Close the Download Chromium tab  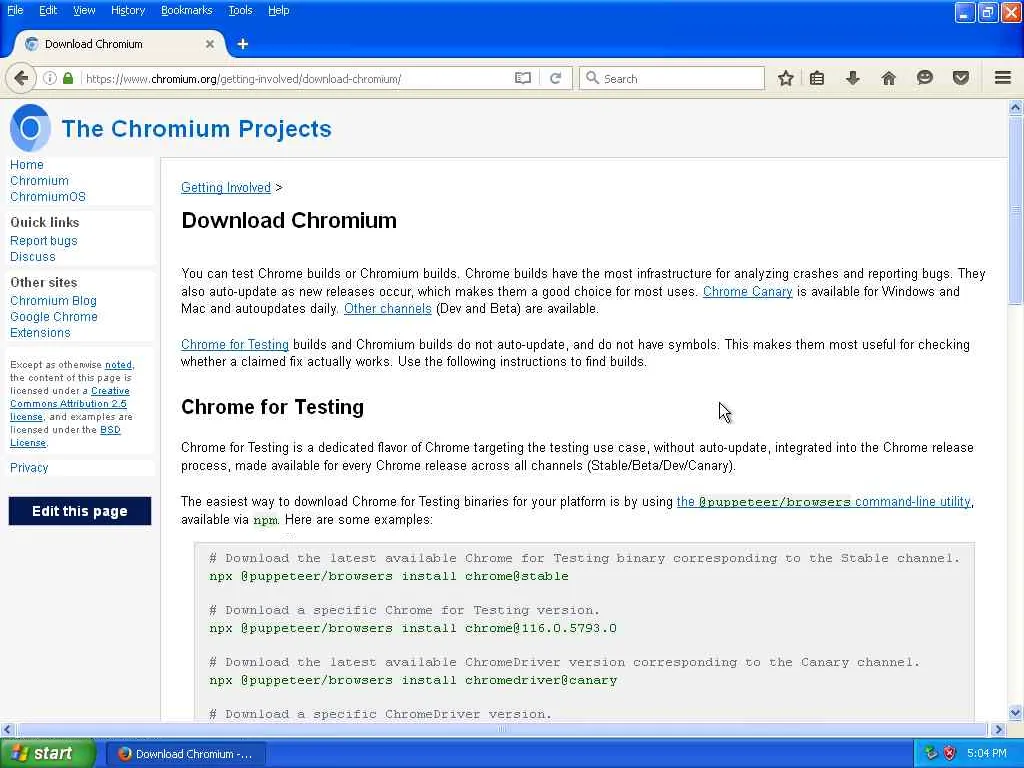click(x=210, y=44)
